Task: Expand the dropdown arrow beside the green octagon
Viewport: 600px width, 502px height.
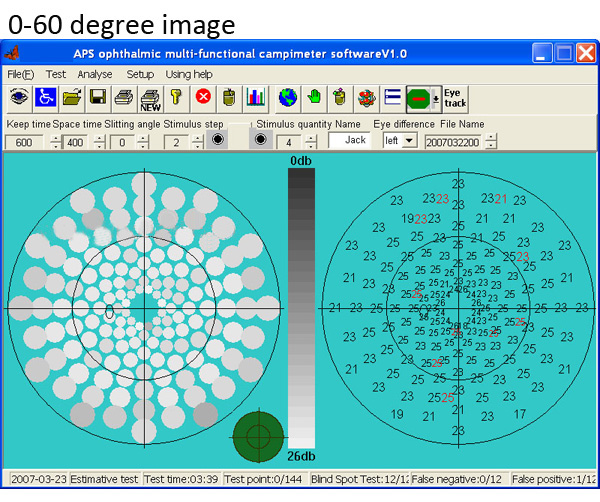Action: (436, 99)
